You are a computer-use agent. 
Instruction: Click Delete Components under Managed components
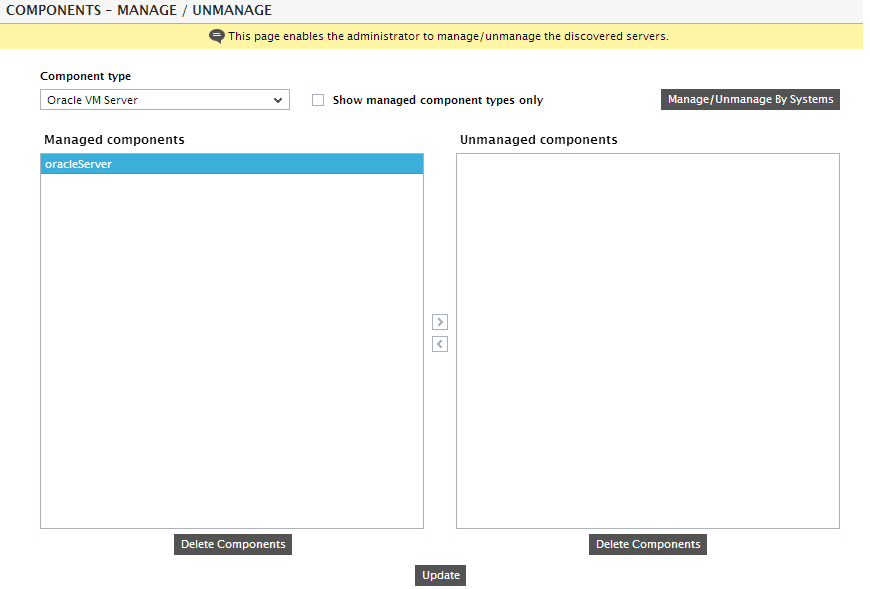[x=233, y=544]
